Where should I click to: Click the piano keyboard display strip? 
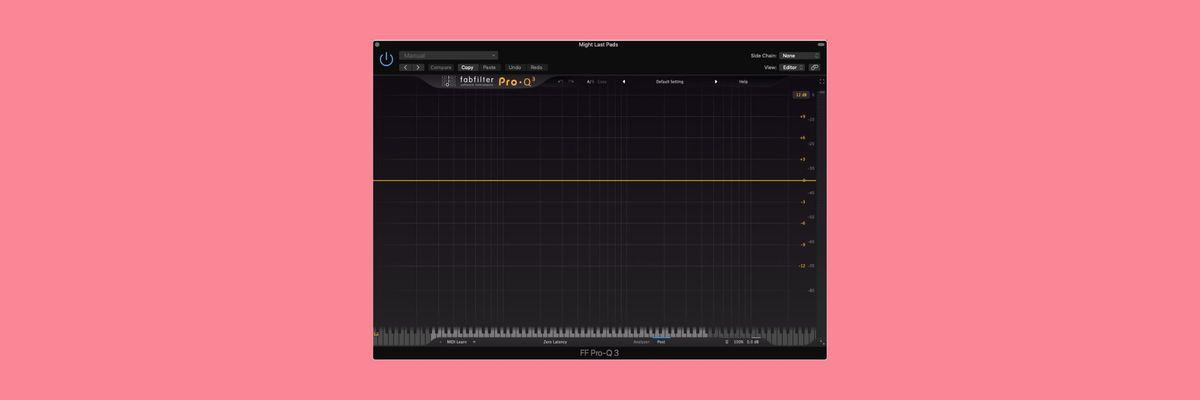pyautogui.click(x=595, y=332)
